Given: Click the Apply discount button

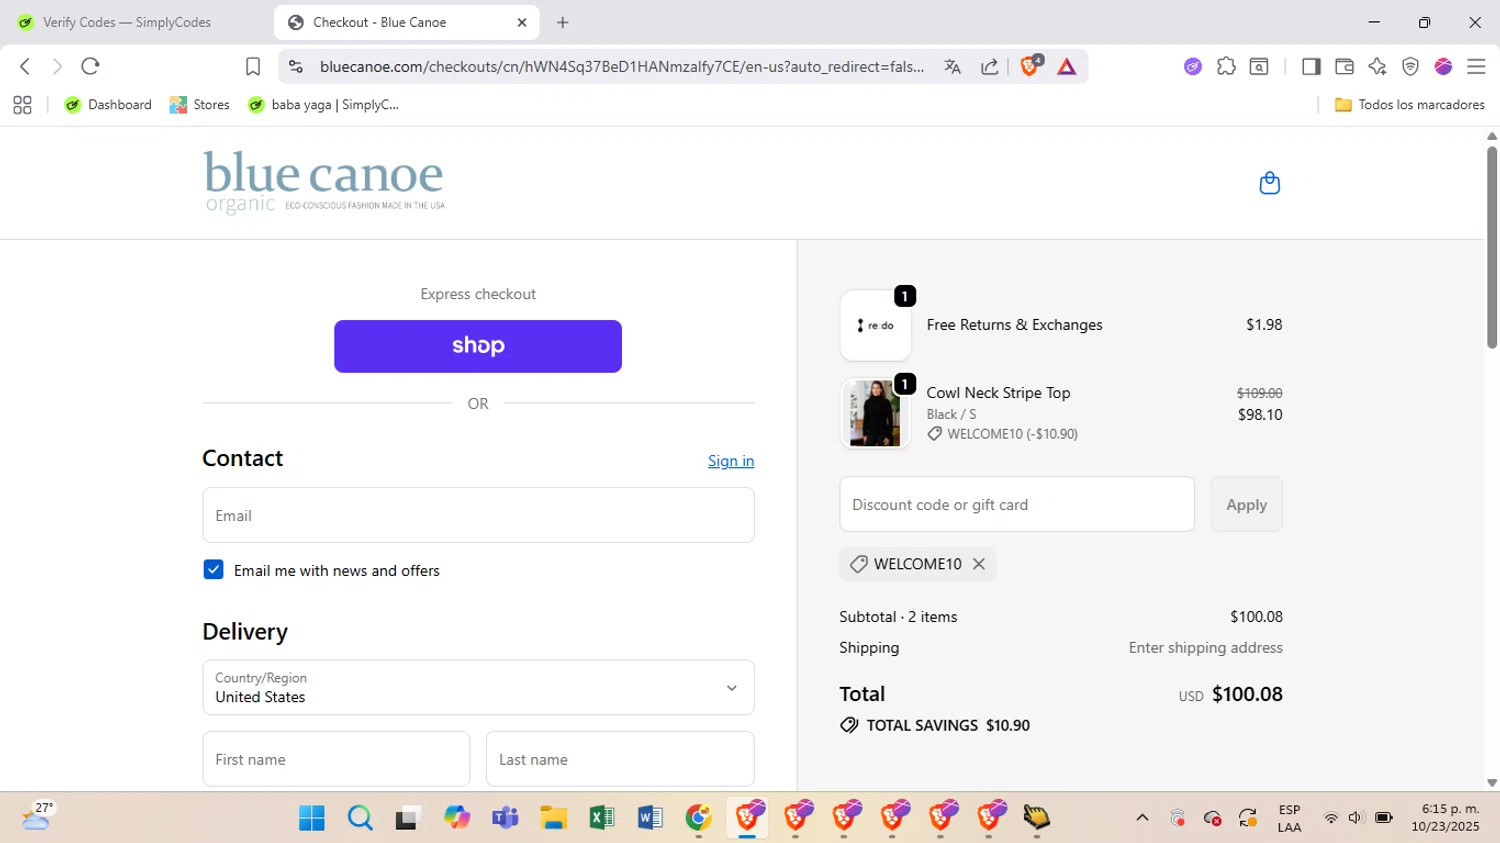Looking at the screenshot, I should [1246, 504].
